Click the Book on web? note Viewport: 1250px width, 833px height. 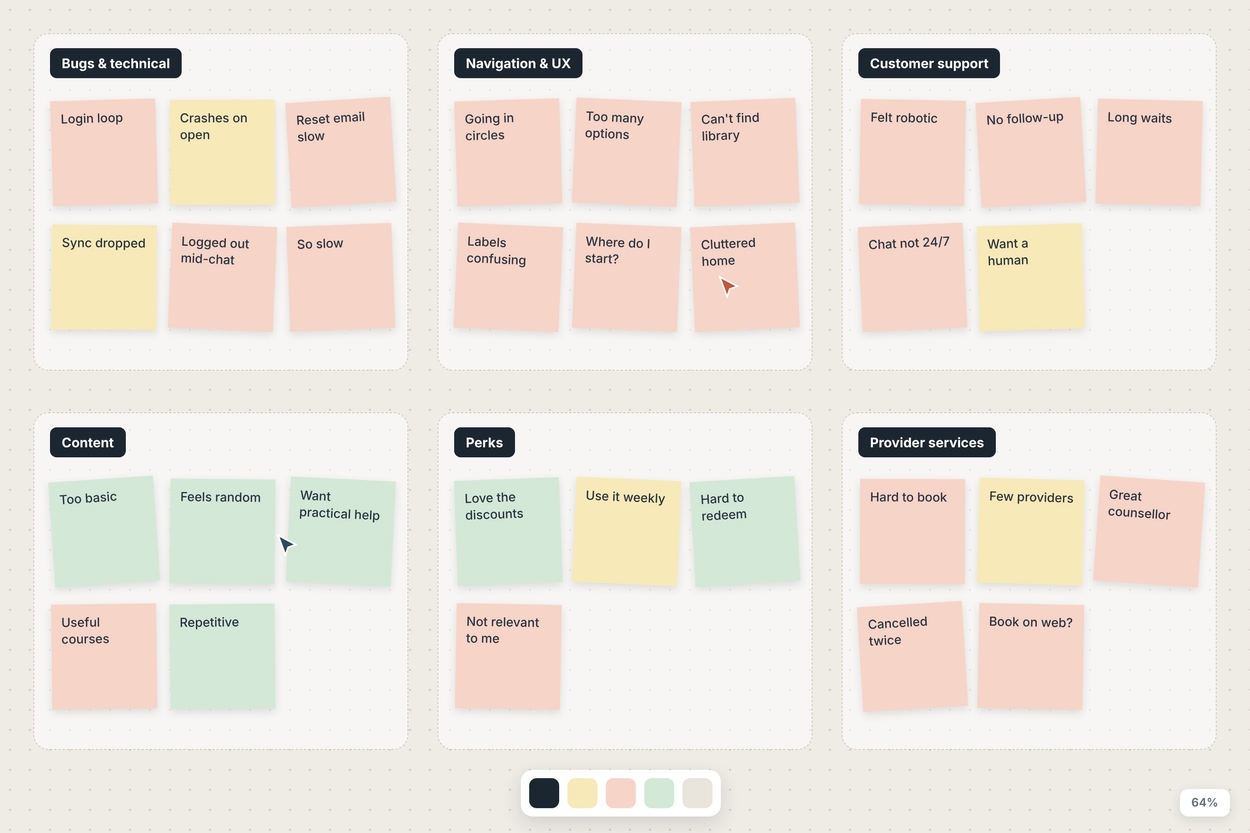[1031, 656]
